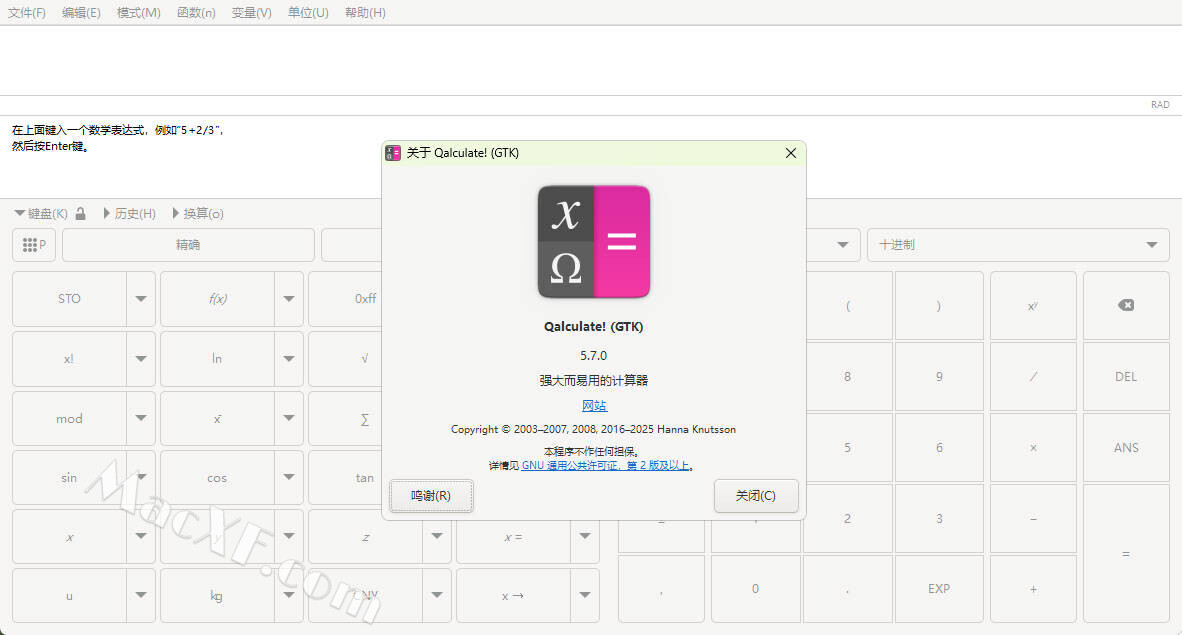
Task: Click the summation sigma key
Action: (x=365, y=419)
